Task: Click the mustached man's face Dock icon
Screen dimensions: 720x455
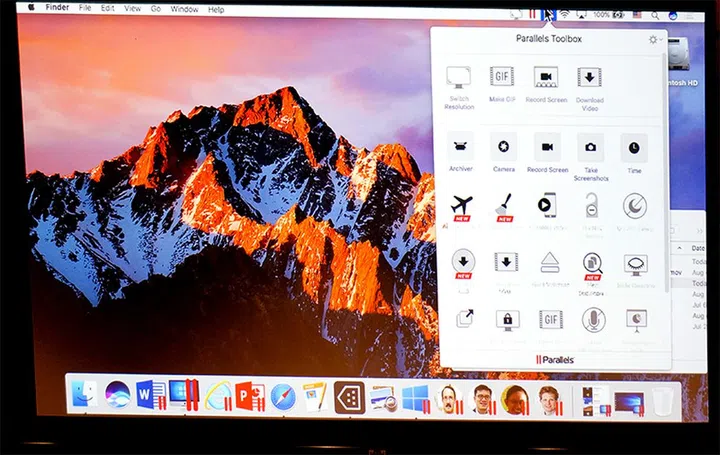Action: 450,399
